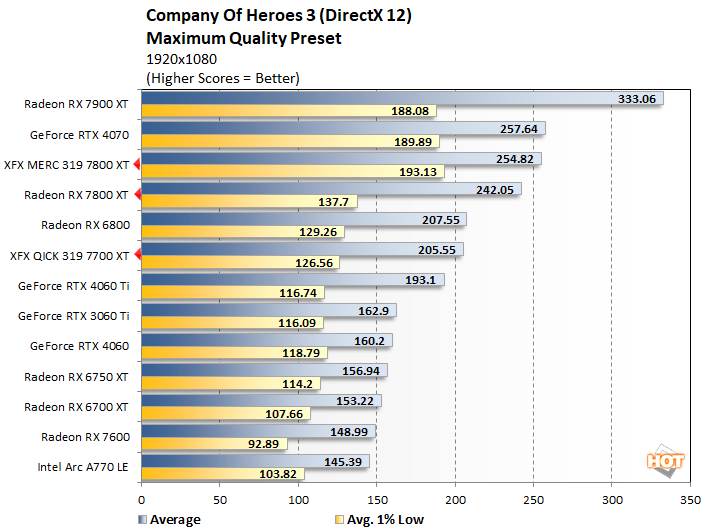Screen dimensions: 708x528
Task: Click the 193.13 1% low value
Action: (x=418, y=172)
